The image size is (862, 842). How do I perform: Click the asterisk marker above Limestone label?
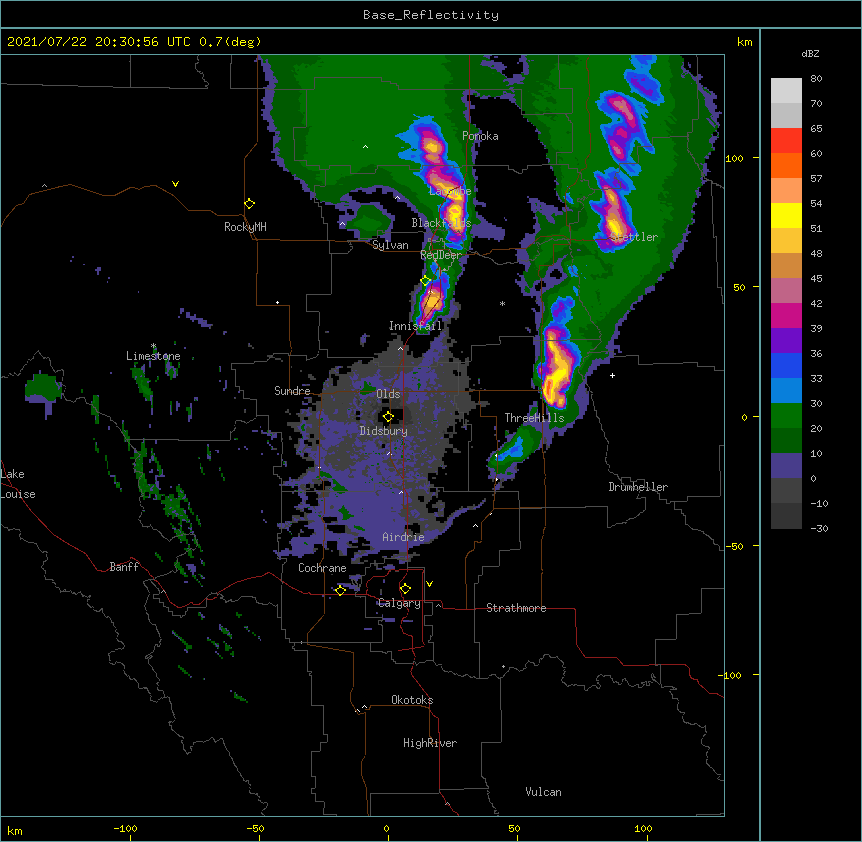click(153, 346)
